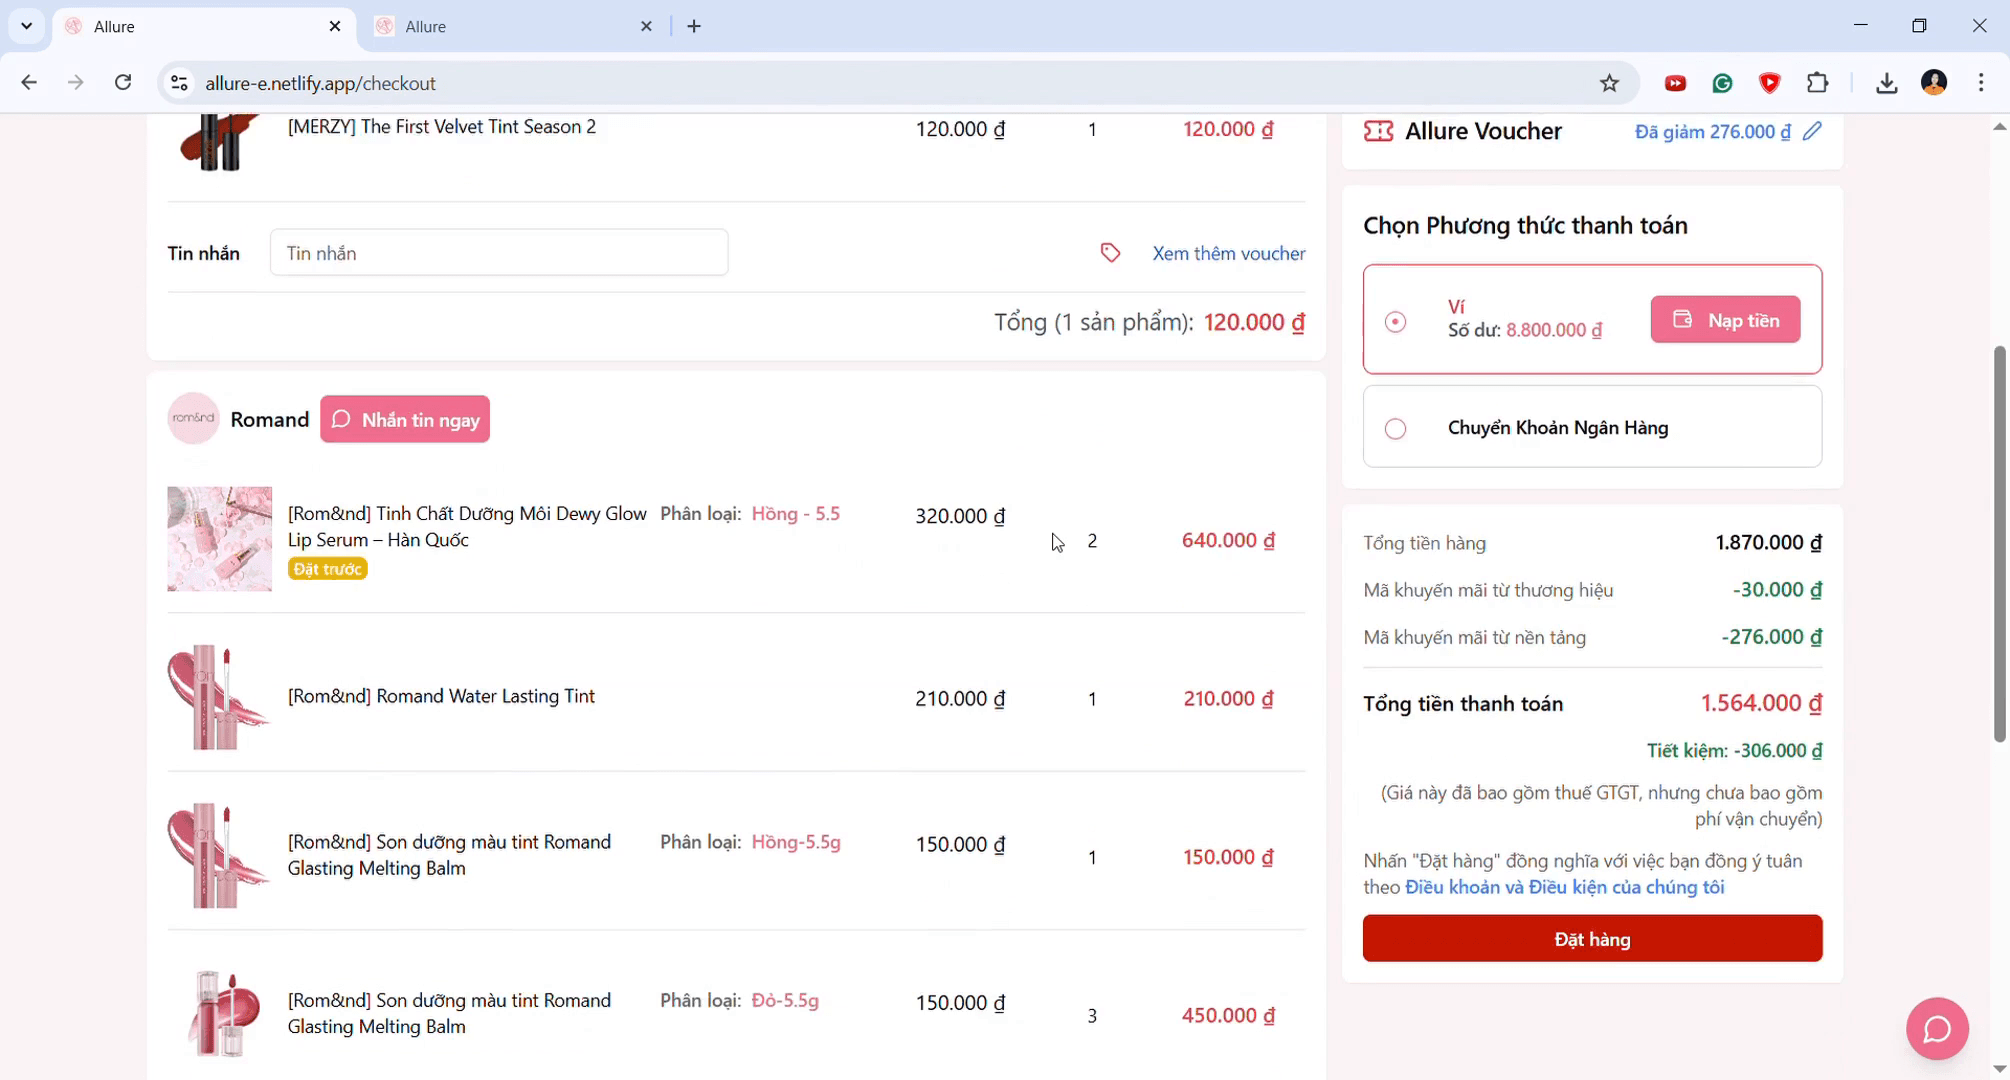
Task: Click the pencil edit icon beside Allure Voucher
Action: pos(1812,131)
